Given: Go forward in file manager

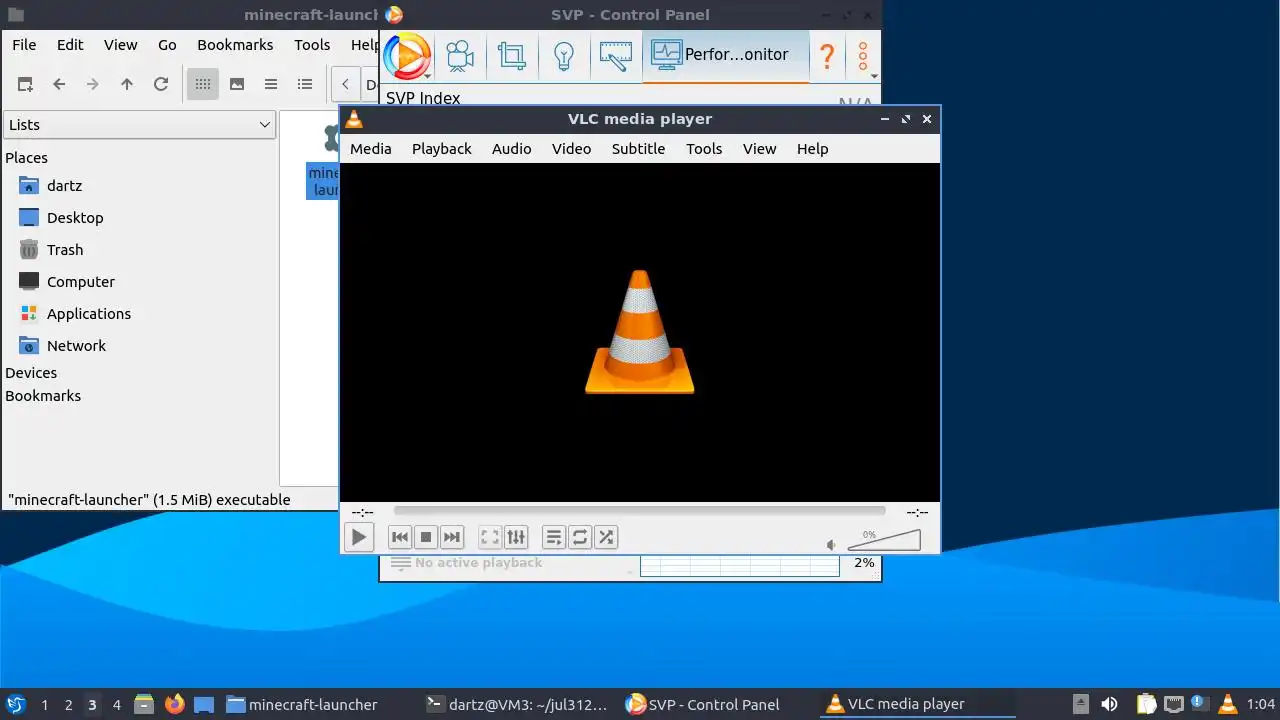Looking at the screenshot, I should click(93, 84).
